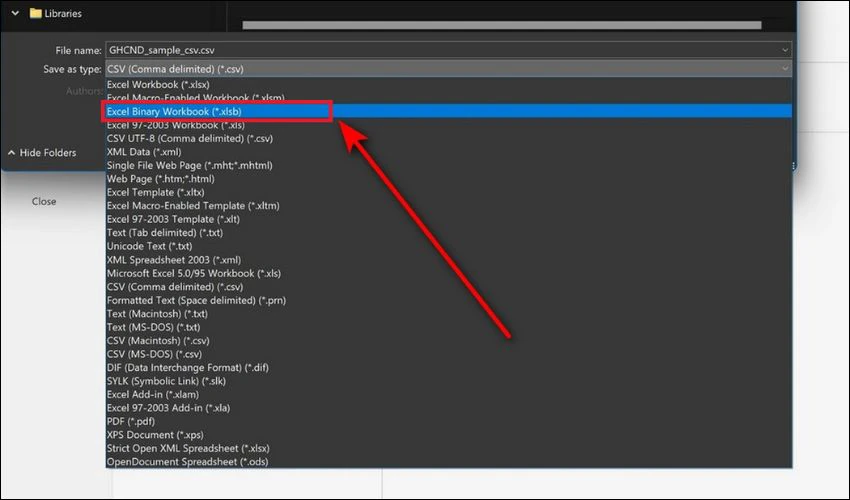Viewport: 850px width, 500px height.
Task: Select DIF (Data Interchange Format) (*.dif)
Action: pyautogui.click(x=449, y=368)
